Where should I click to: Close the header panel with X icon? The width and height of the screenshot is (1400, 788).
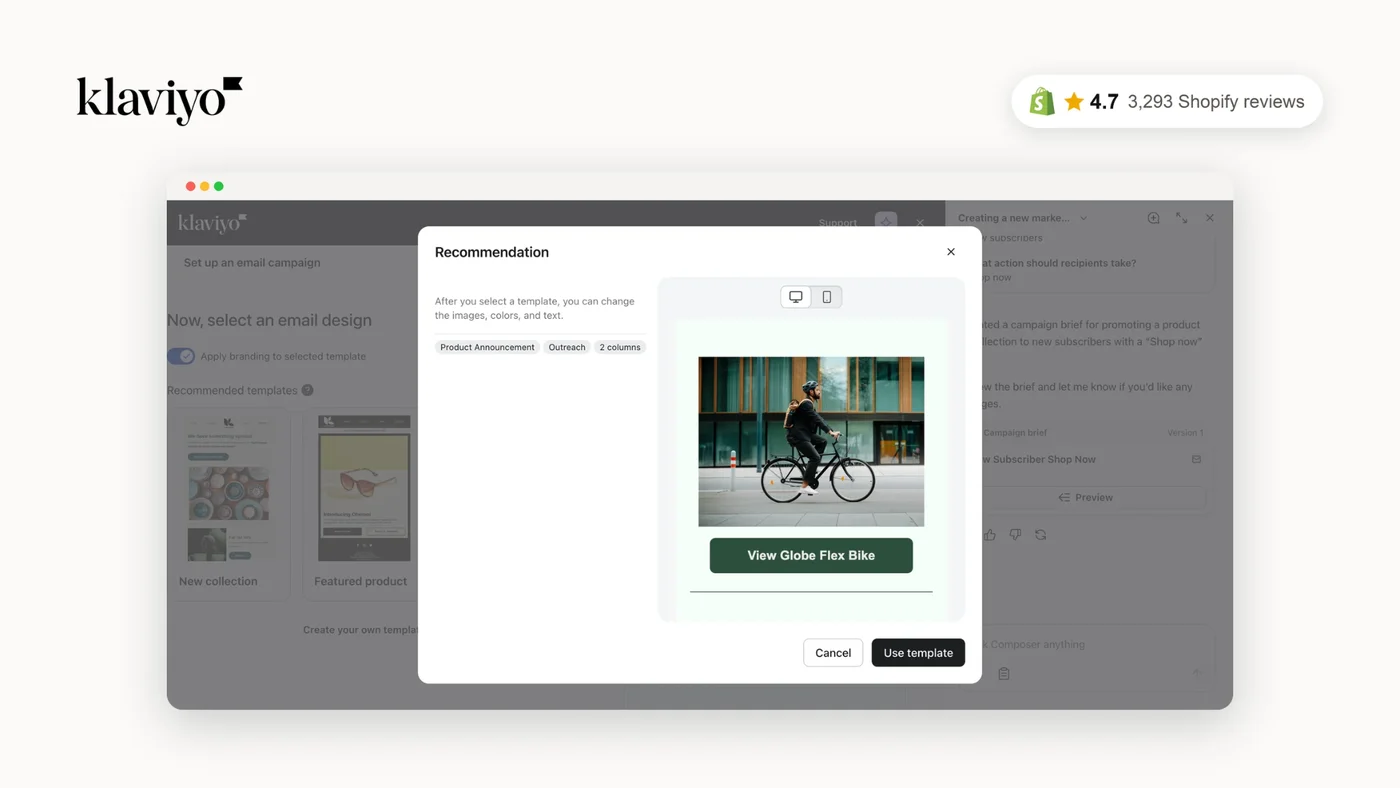point(920,223)
